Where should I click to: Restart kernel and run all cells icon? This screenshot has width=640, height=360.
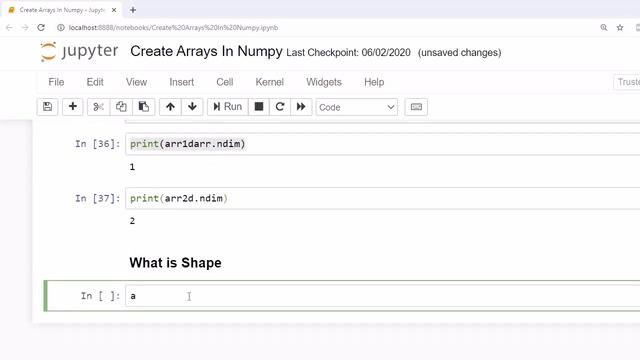(x=301, y=107)
